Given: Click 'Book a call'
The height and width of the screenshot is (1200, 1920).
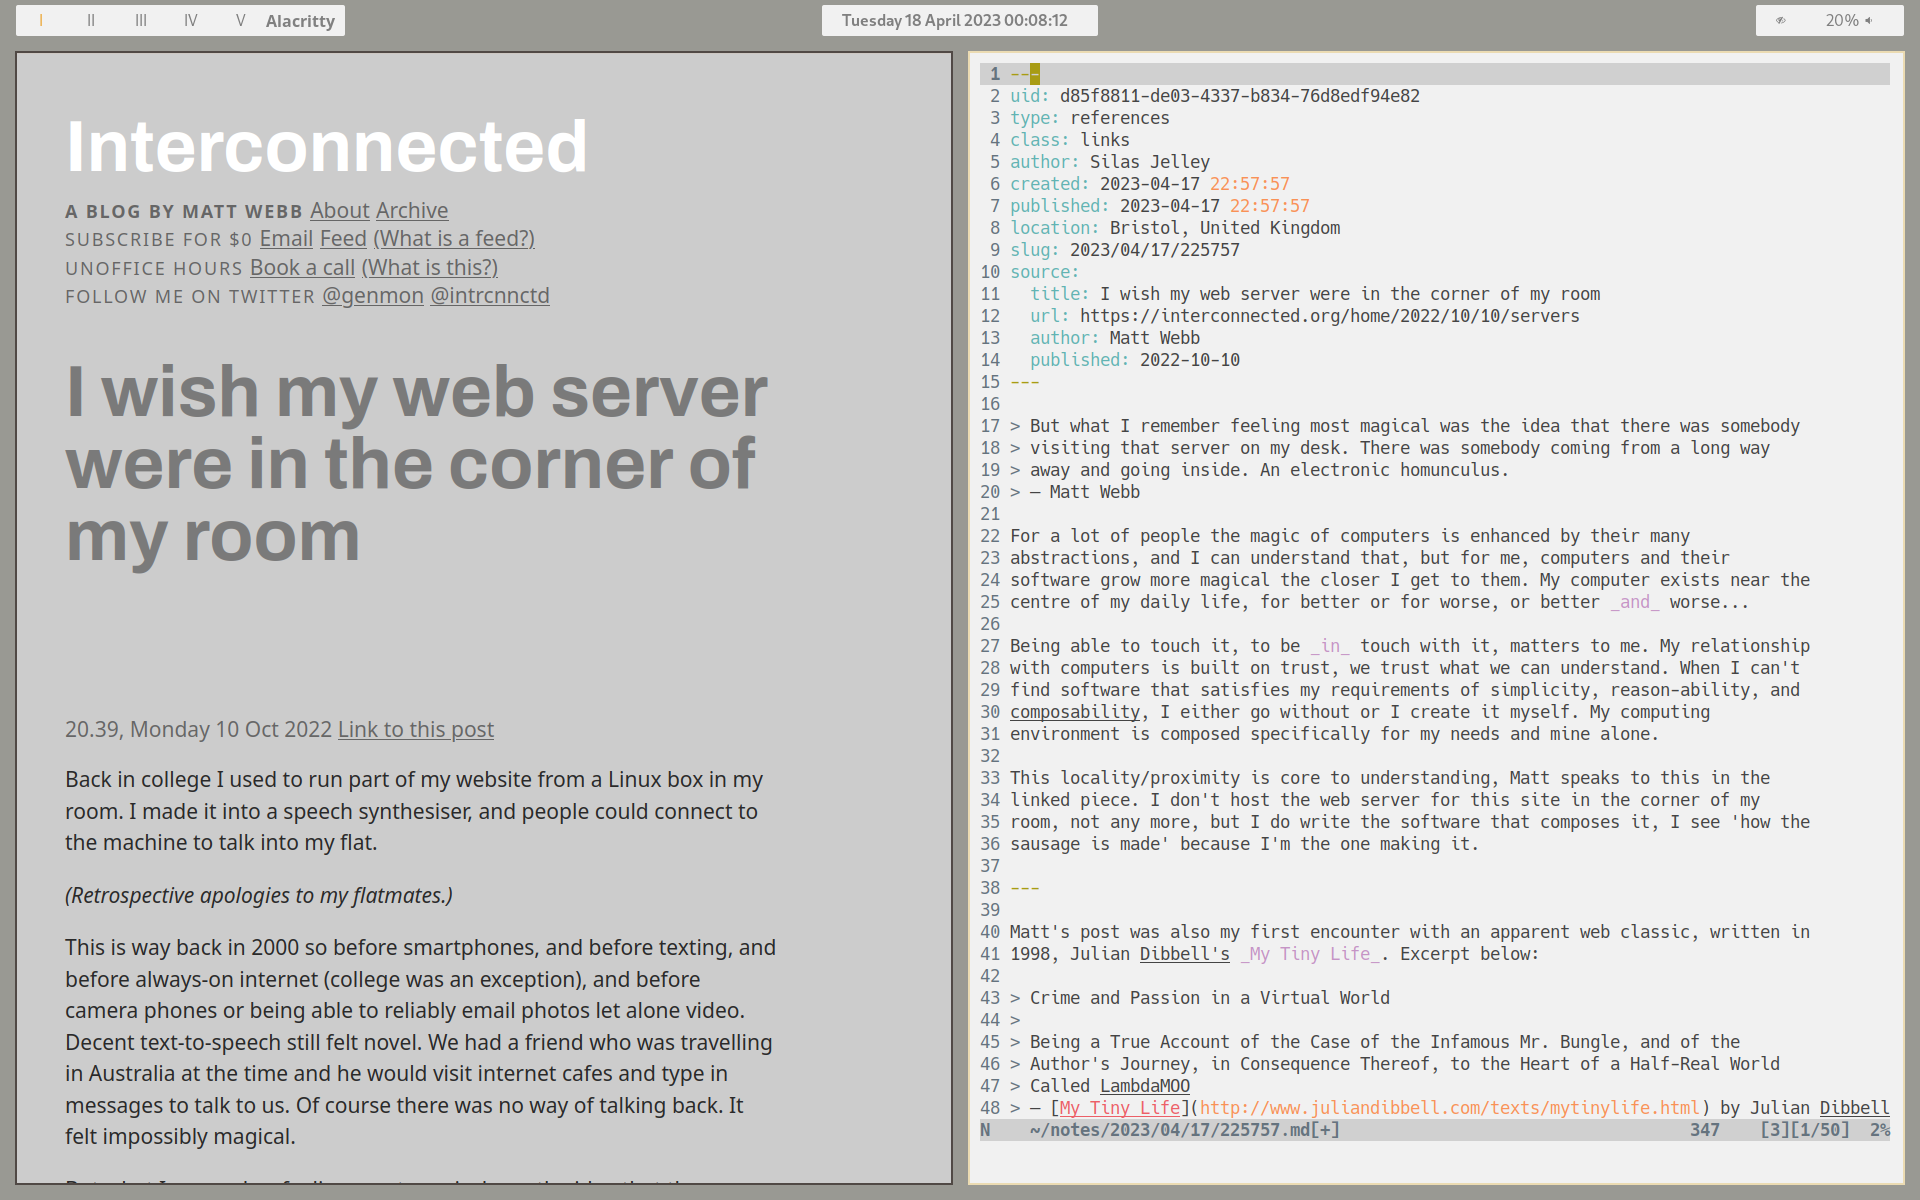Looking at the screenshot, I should 302,267.
